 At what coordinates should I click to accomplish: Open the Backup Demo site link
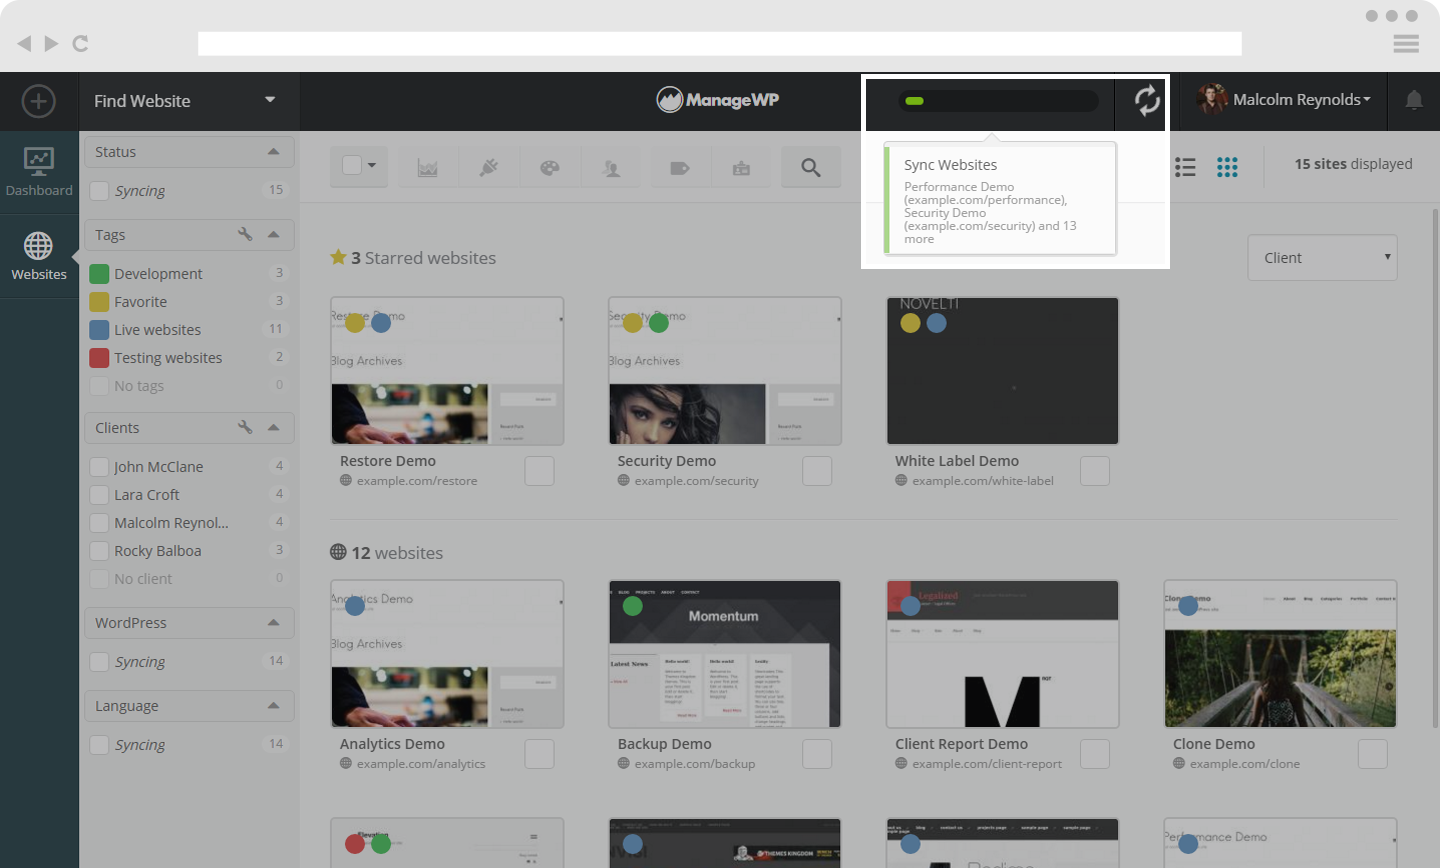(x=665, y=744)
